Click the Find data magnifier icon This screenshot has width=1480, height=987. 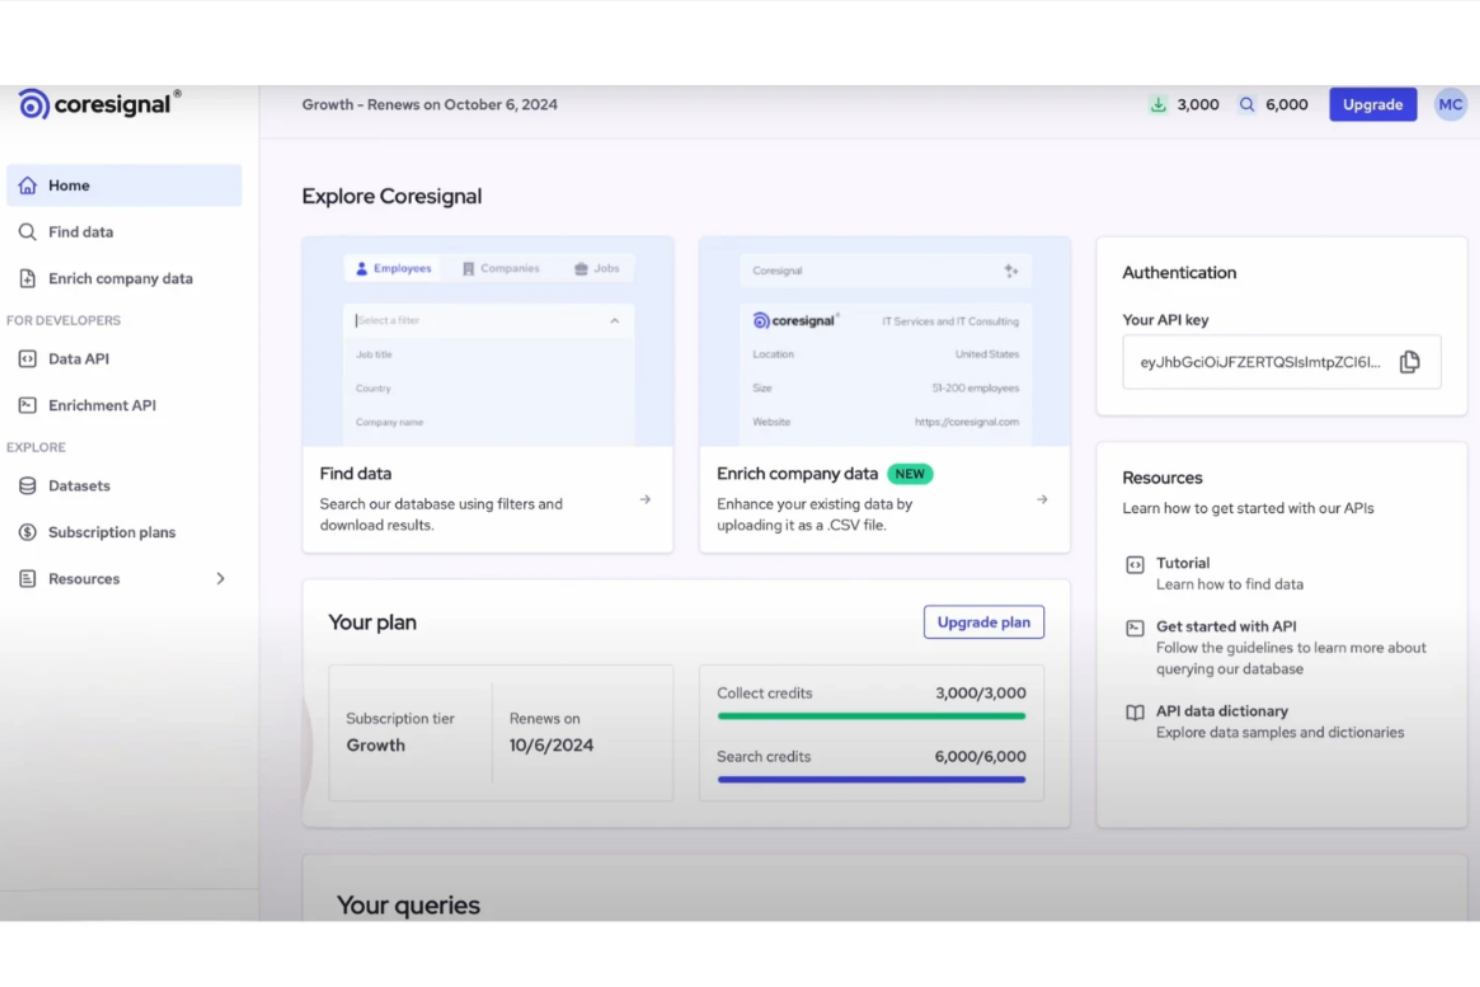click(x=27, y=231)
